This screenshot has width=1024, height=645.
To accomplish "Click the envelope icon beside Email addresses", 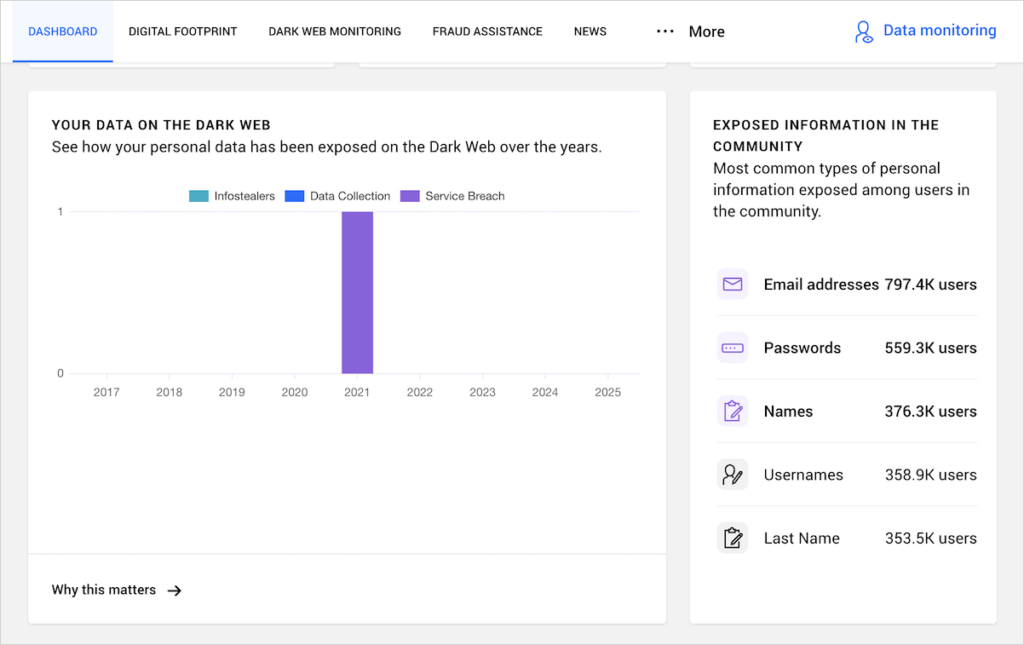I will 733,284.
